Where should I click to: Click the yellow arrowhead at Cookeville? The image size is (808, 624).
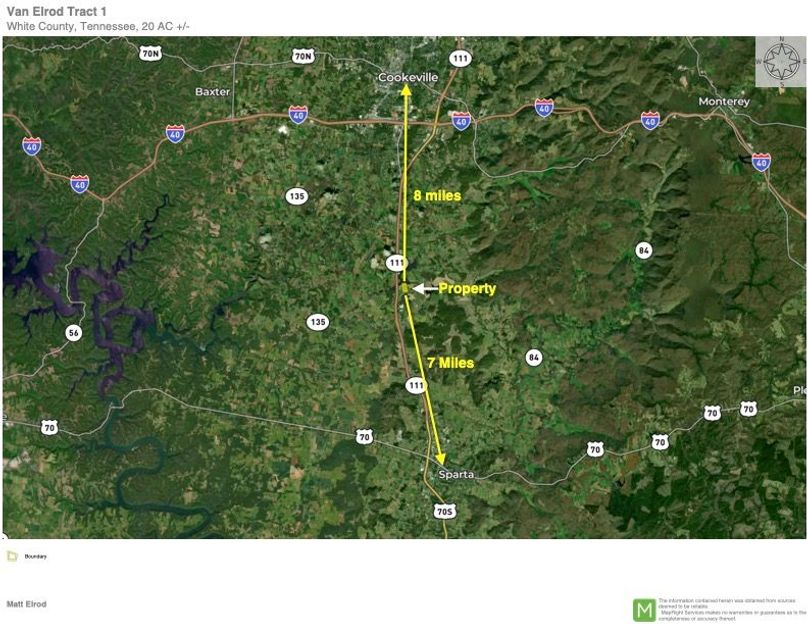coord(407,91)
